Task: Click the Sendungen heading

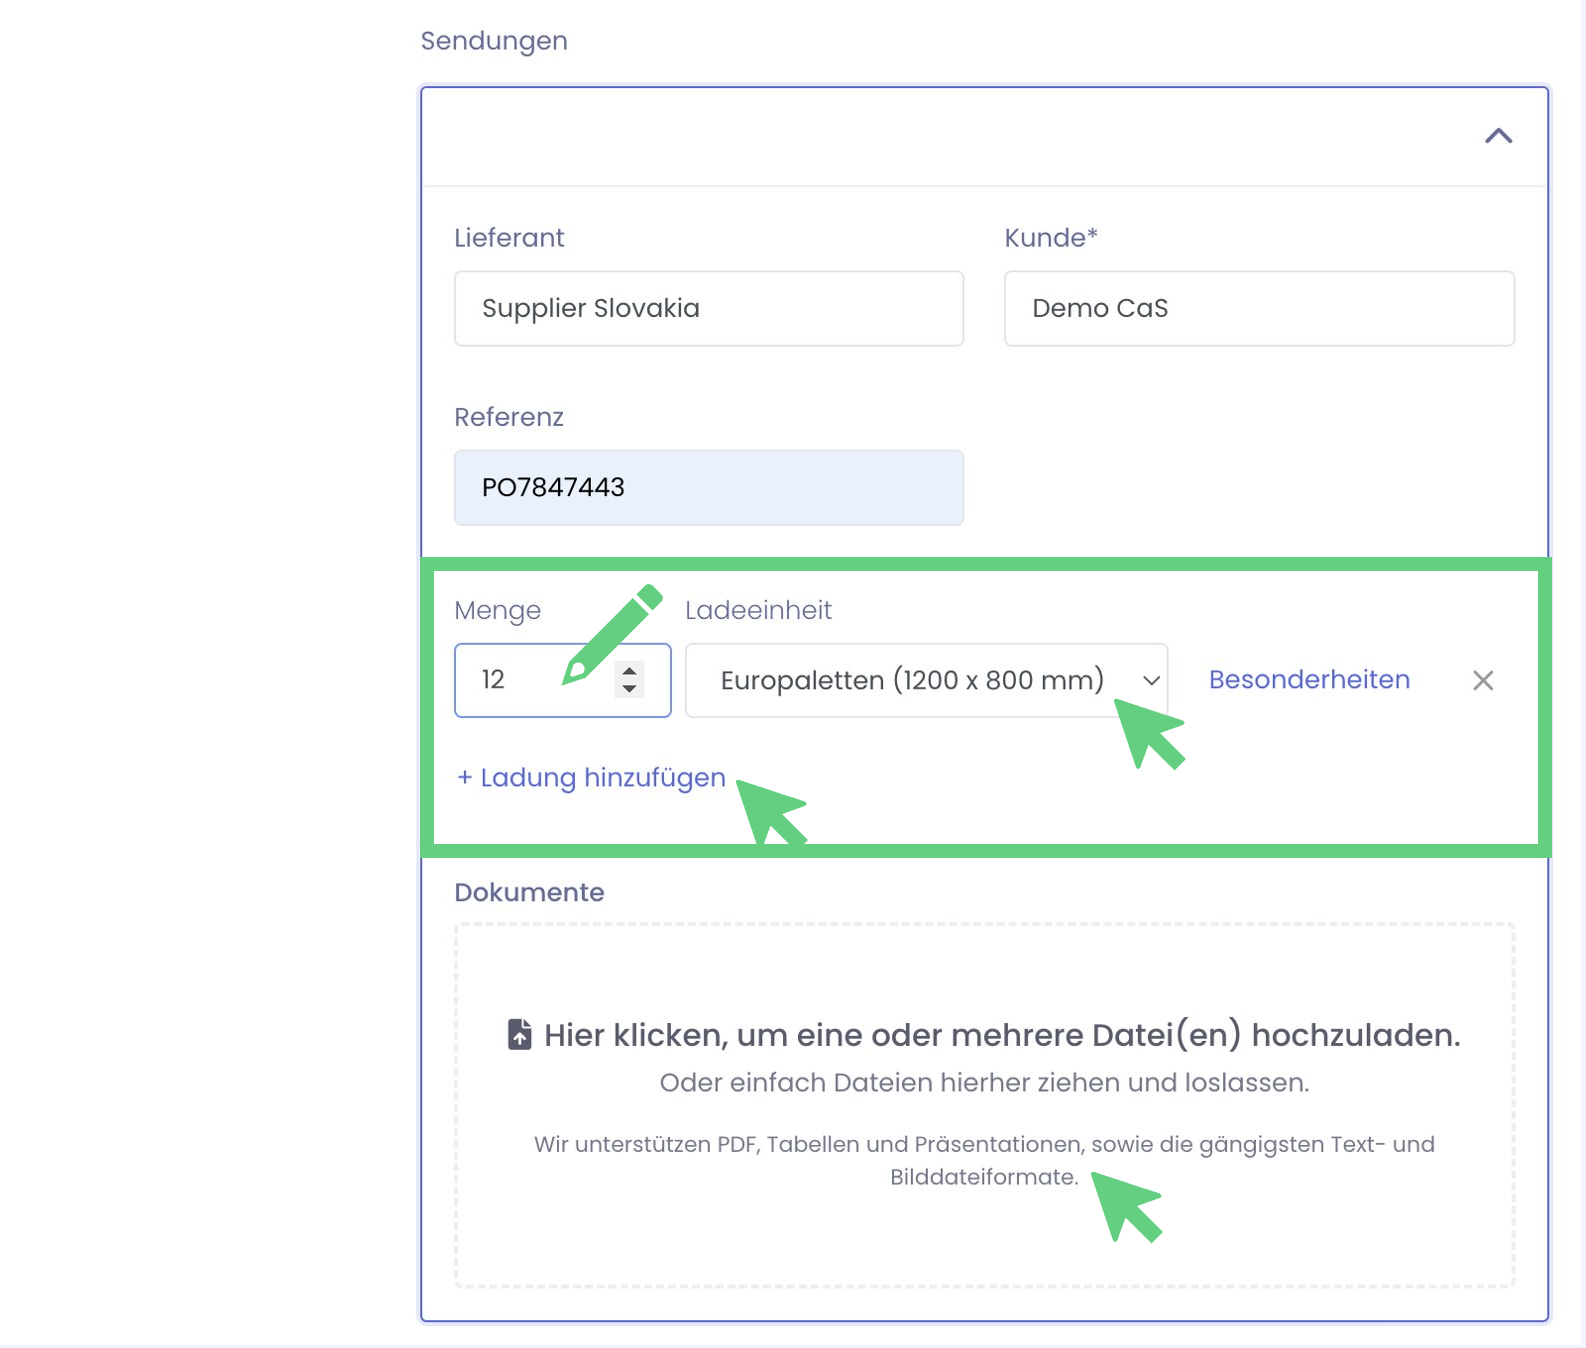Action: (x=494, y=41)
